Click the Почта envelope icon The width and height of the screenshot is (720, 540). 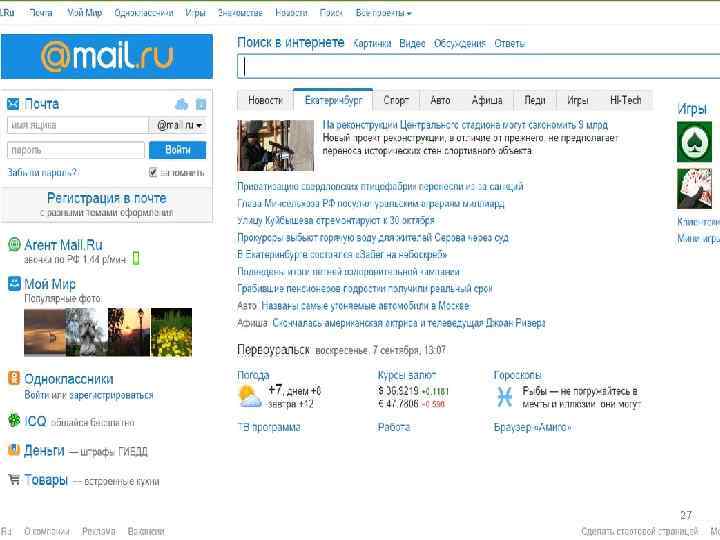(13, 104)
